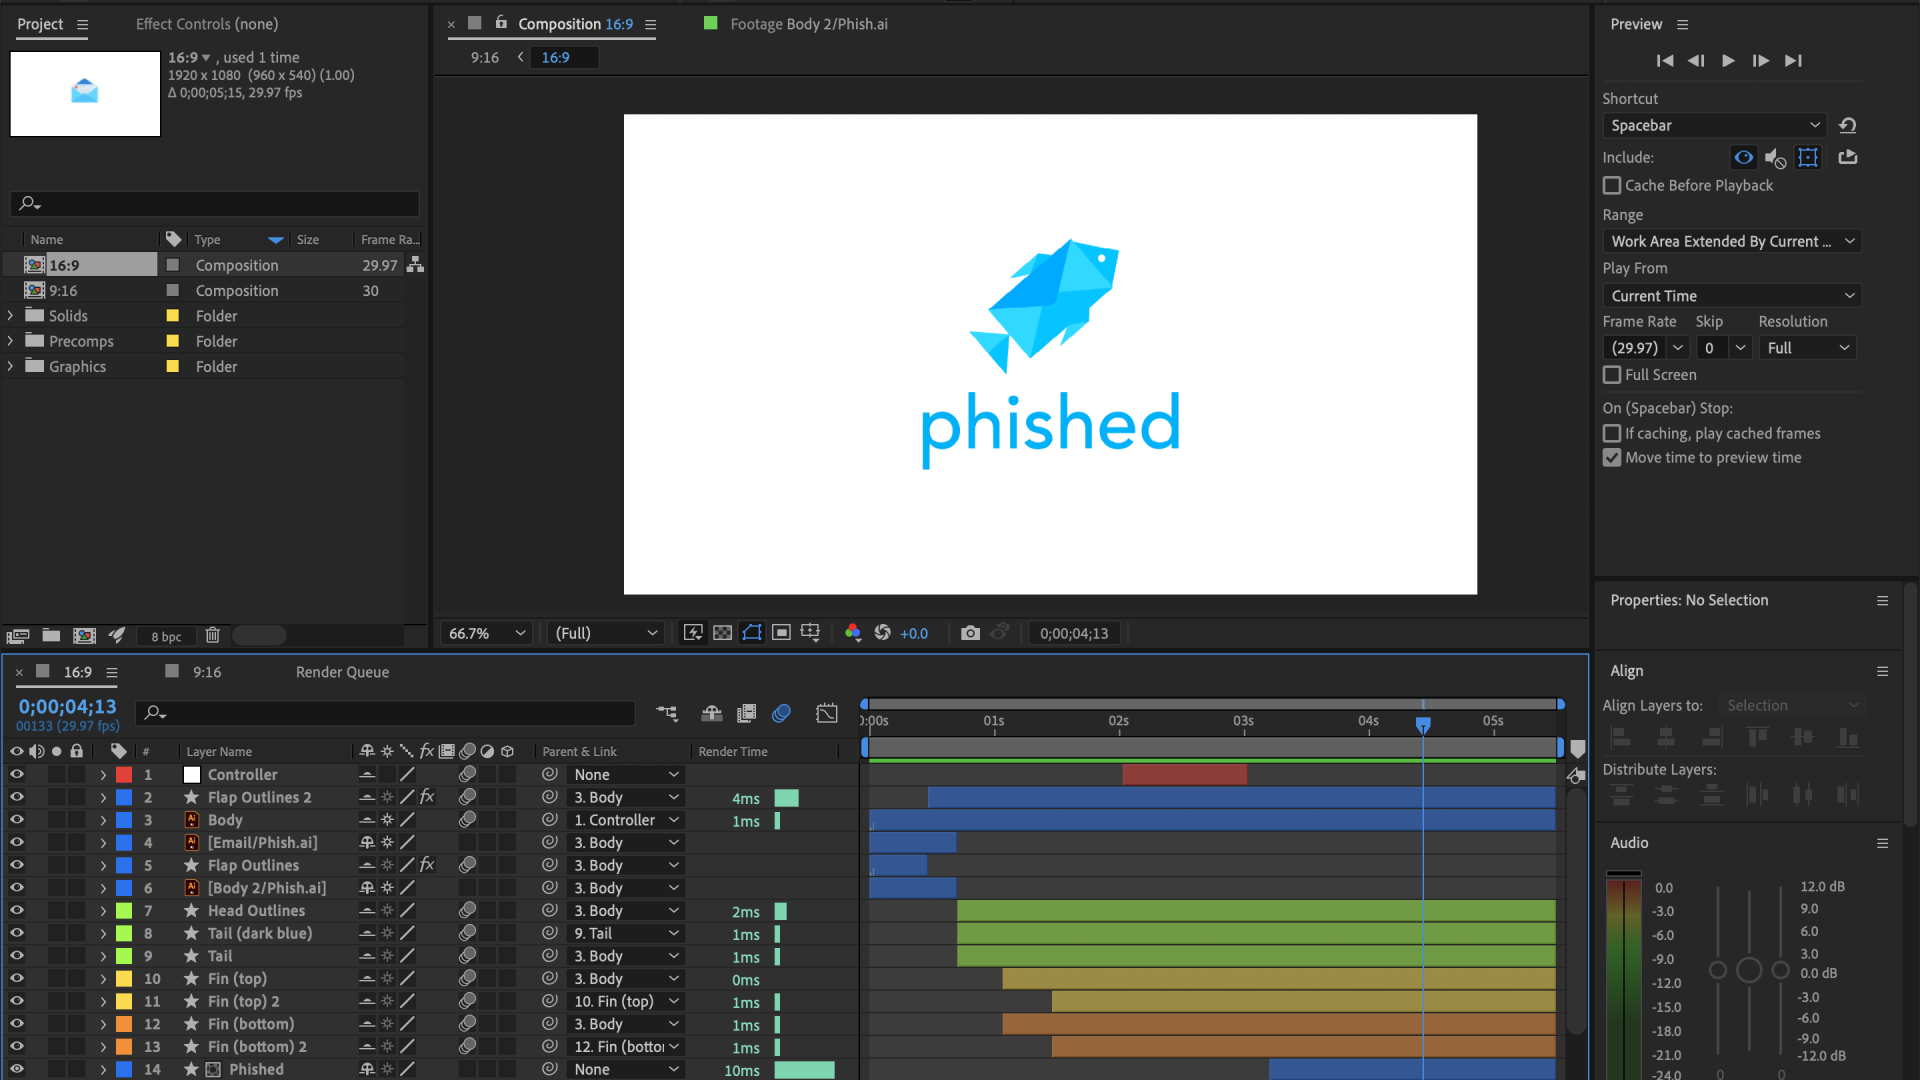The image size is (1920, 1080).
Task: Open the Align panel menu
Action: (x=1882, y=671)
